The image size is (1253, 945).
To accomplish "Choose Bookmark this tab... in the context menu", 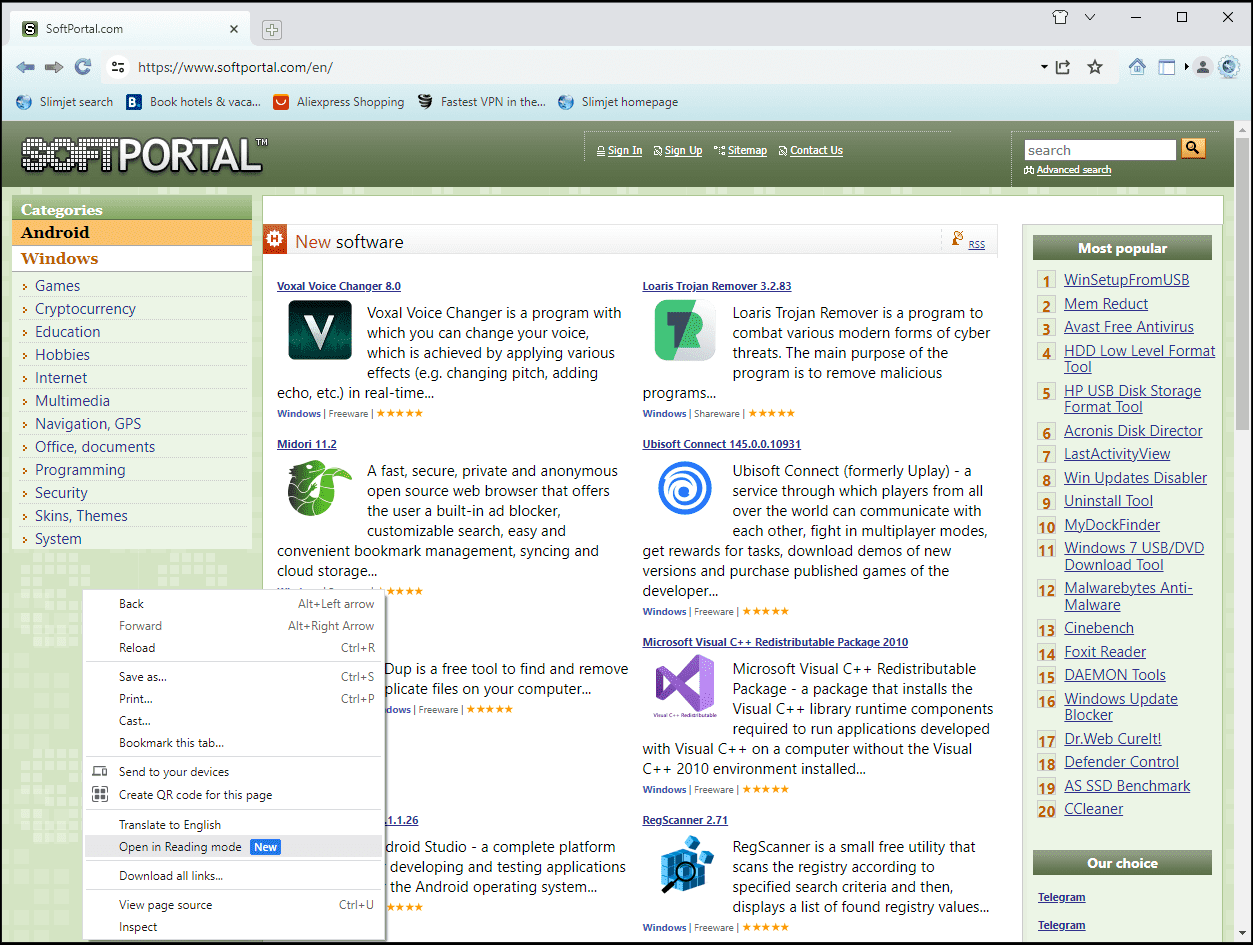I will point(235,743).
